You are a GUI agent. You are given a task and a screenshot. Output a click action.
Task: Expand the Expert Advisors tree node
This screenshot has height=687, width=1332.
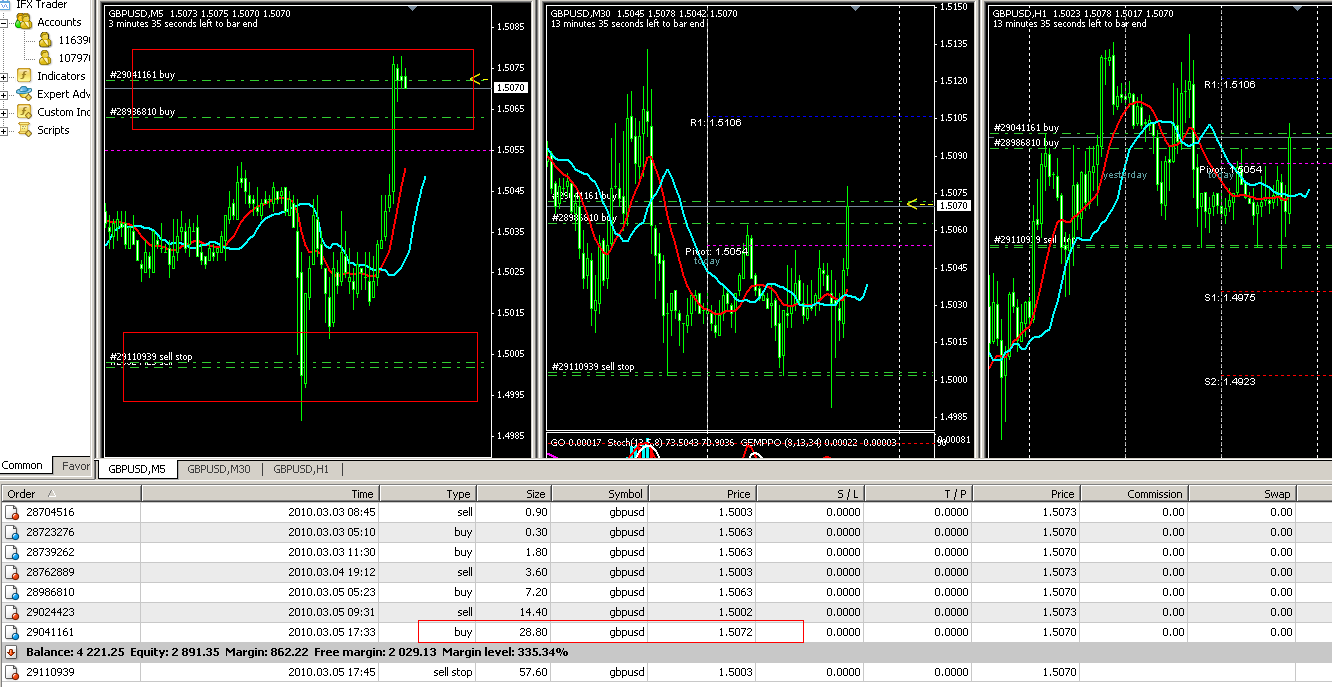pos(5,94)
